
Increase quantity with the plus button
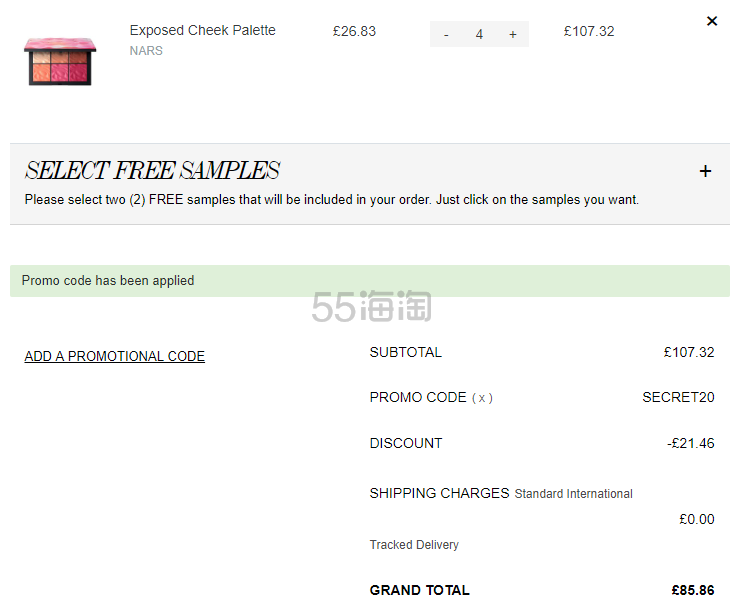tap(513, 35)
